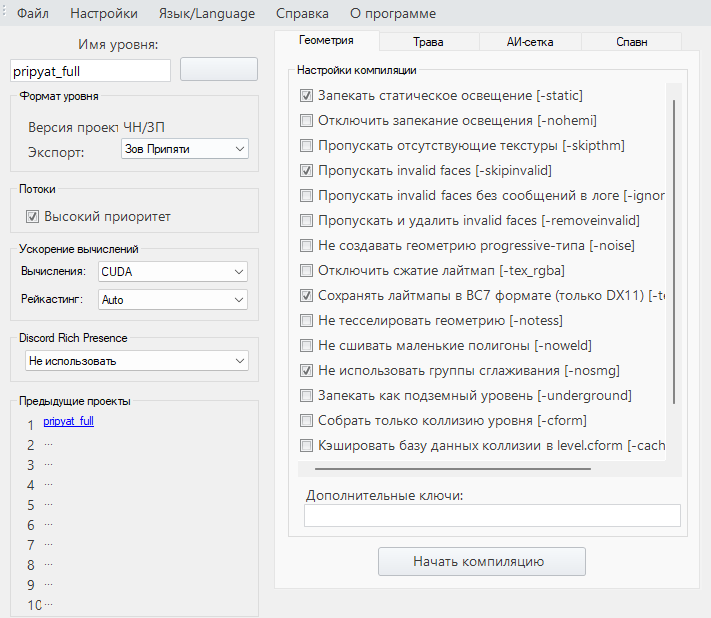Viewport: 711px width, 618px height.
Task: Uncheck Запекать статическое освещение [-static]
Action: tap(307, 96)
